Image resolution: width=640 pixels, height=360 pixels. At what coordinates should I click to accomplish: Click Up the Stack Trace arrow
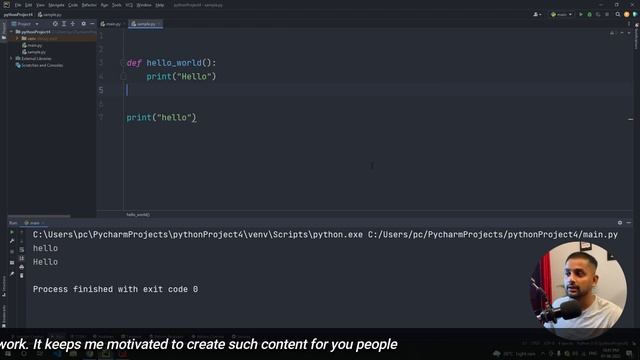tap(22, 232)
